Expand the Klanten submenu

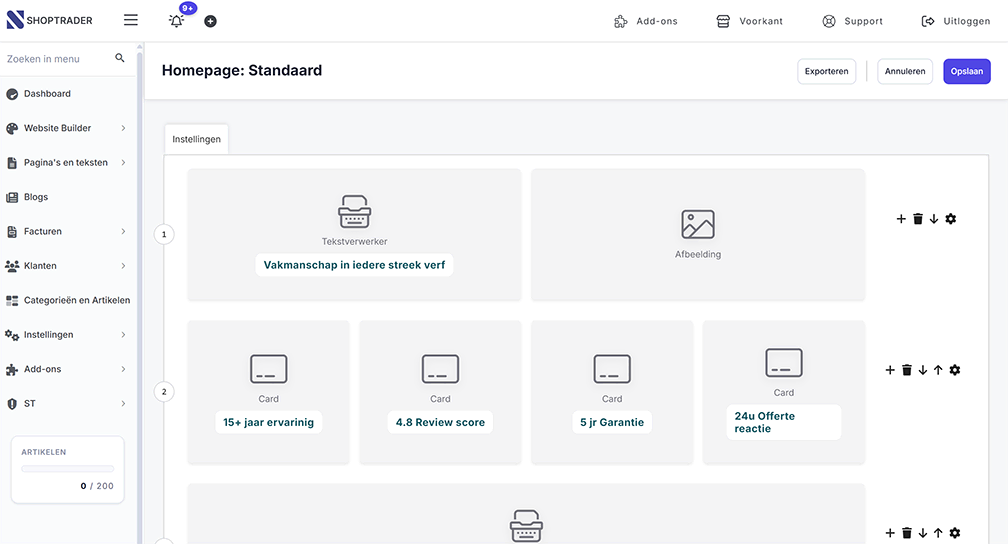coord(68,266)
